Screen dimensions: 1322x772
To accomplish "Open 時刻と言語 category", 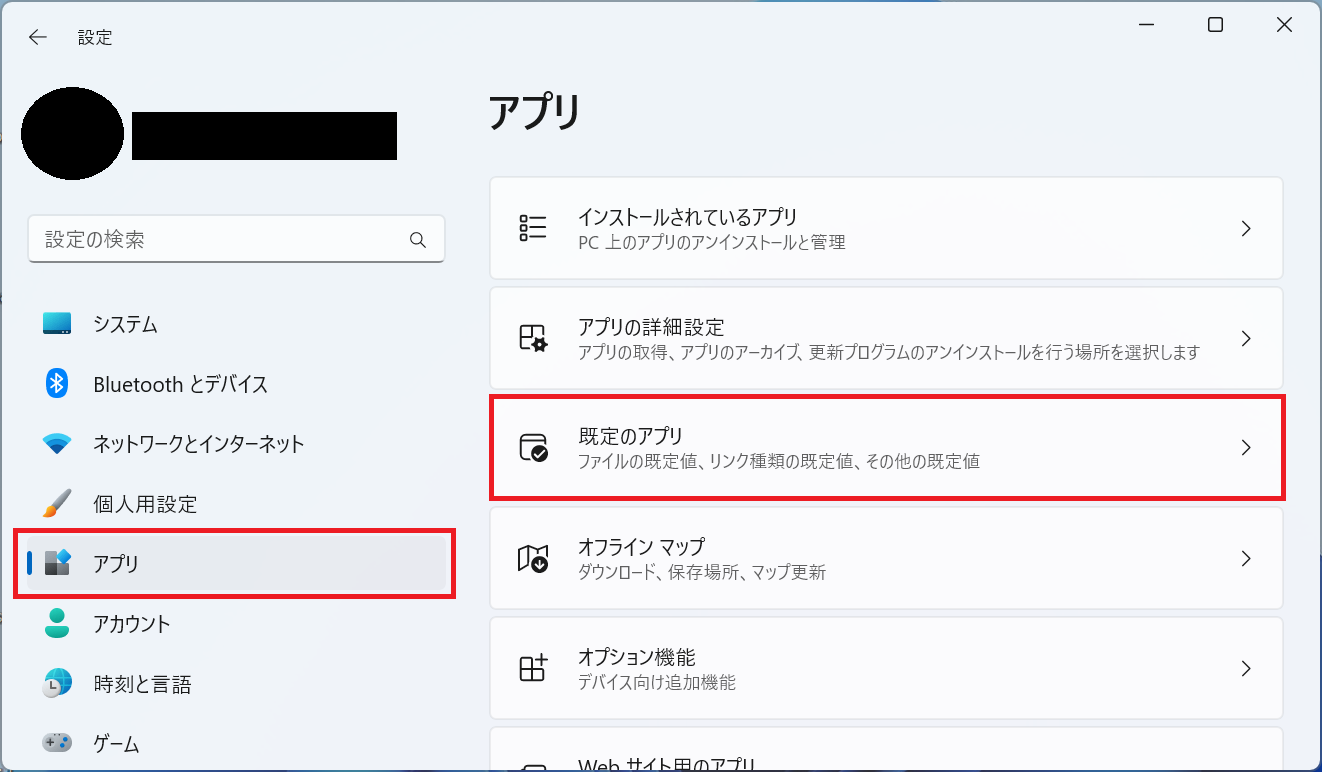I will [236, 684].
